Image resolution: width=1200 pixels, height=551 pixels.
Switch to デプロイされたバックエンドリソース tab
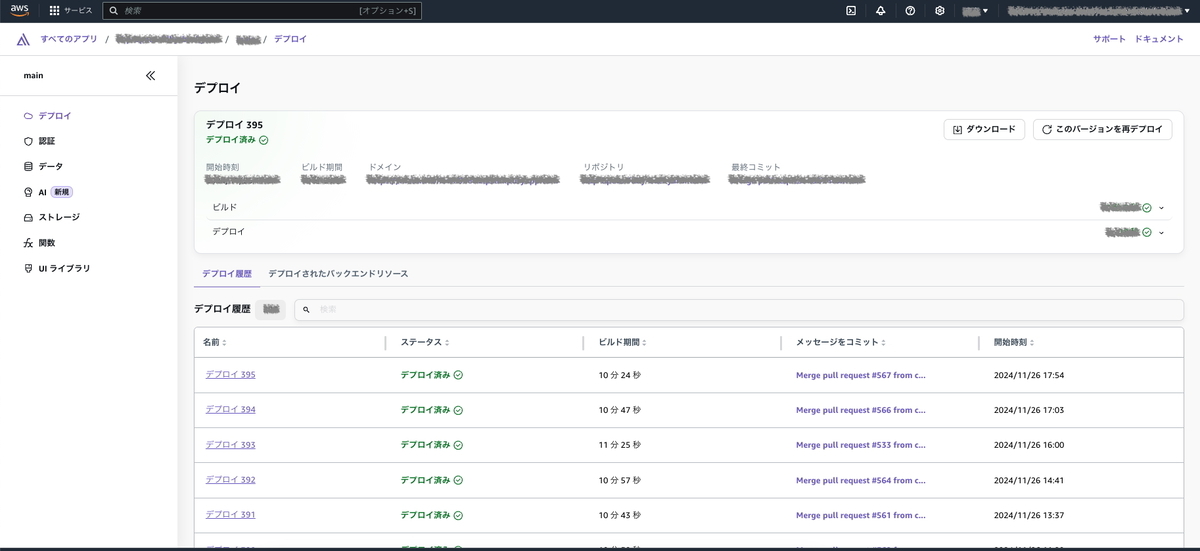coord(338,273)
